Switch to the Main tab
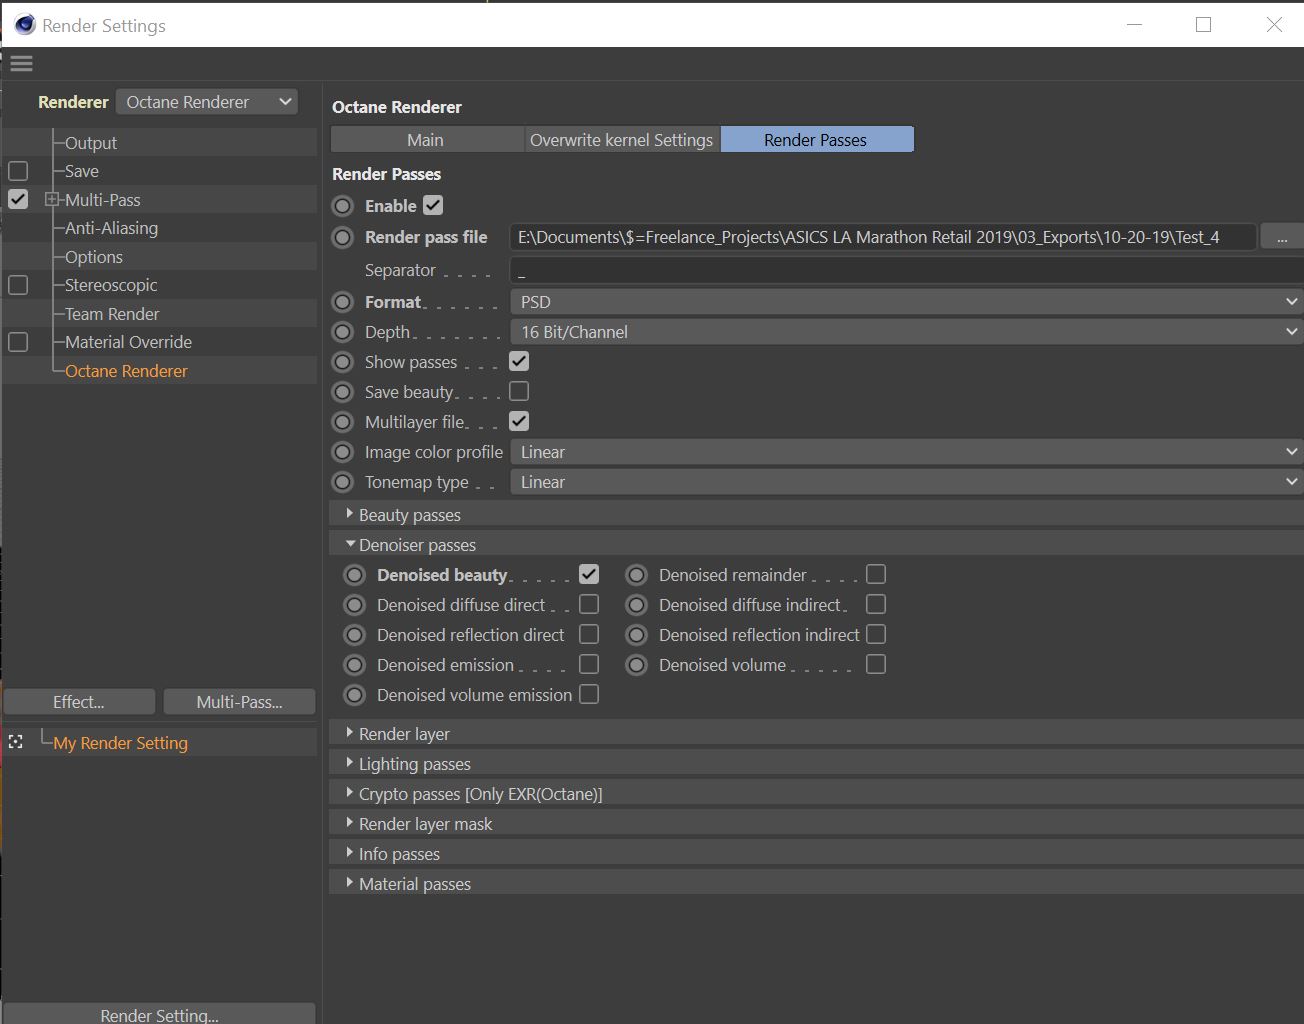This screenshot has width=1304, height=1024. click(x=426, y=140)
